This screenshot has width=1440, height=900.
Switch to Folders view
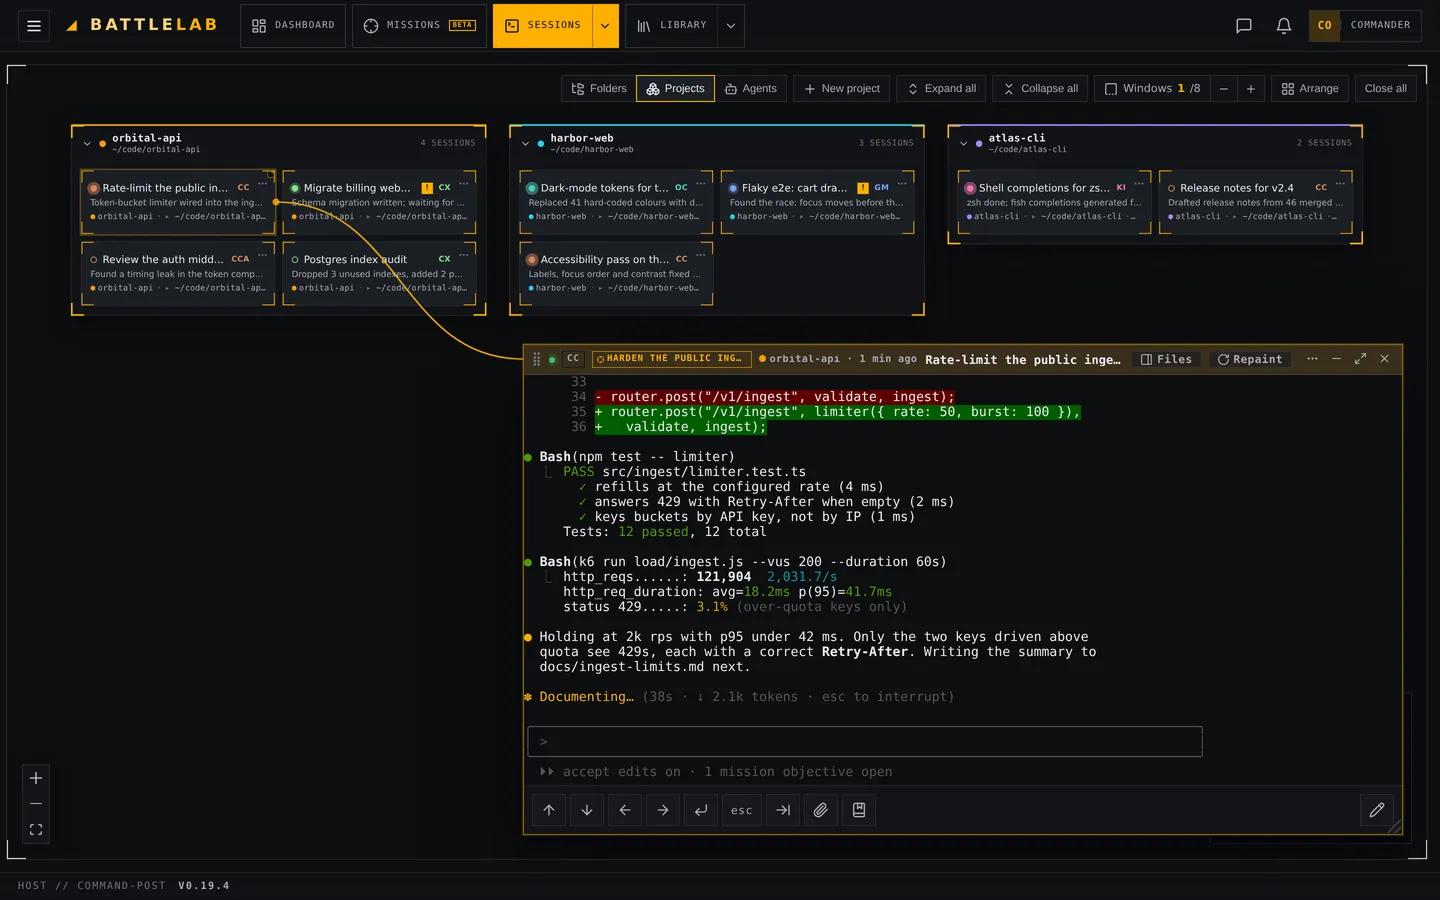(599, 89)
